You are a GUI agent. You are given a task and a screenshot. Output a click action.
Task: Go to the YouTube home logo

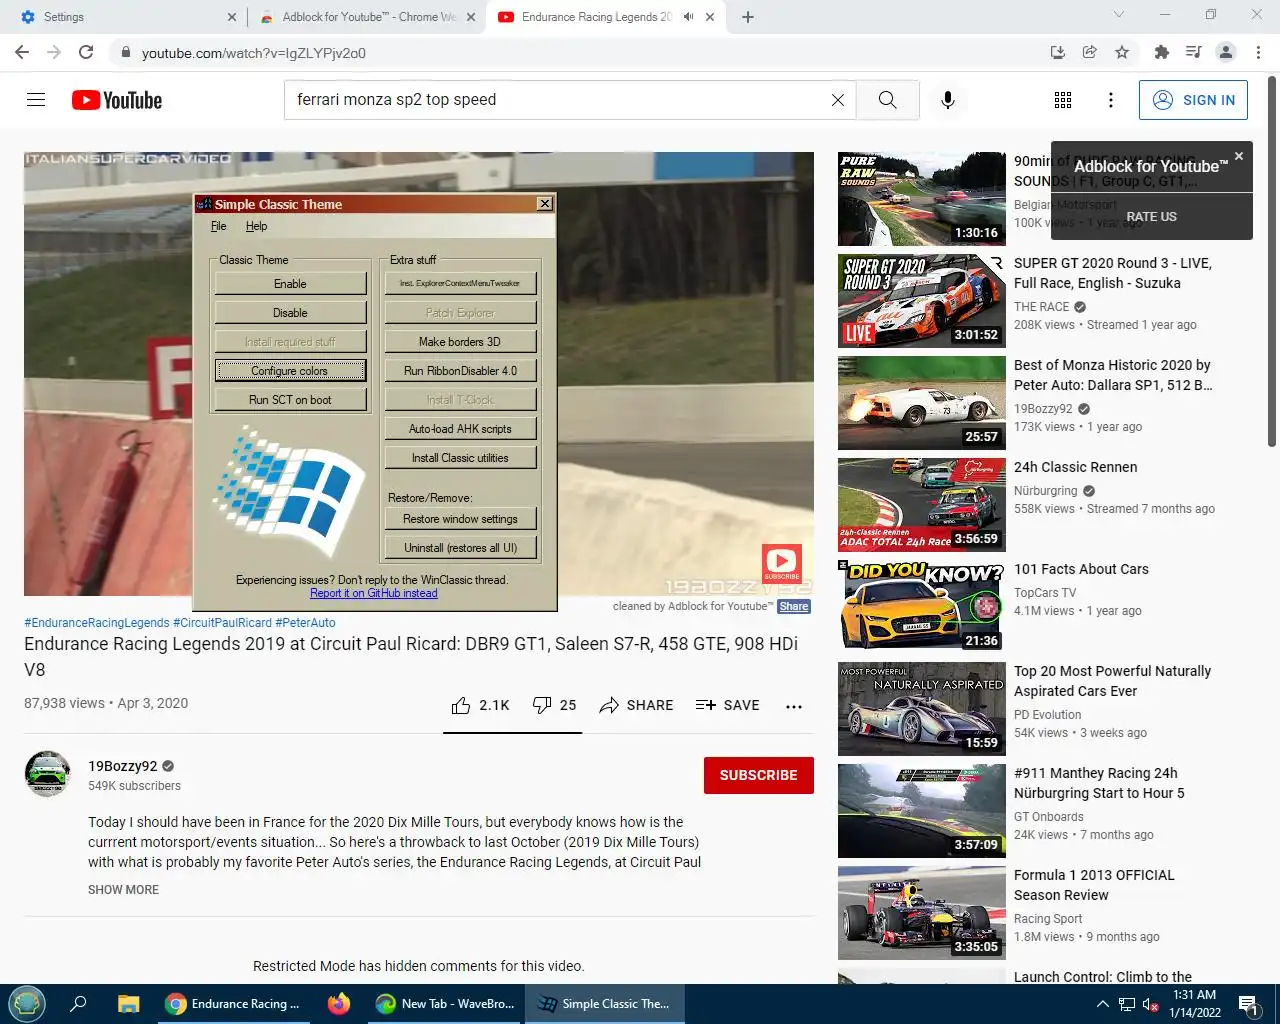click(x=117, y=100)
